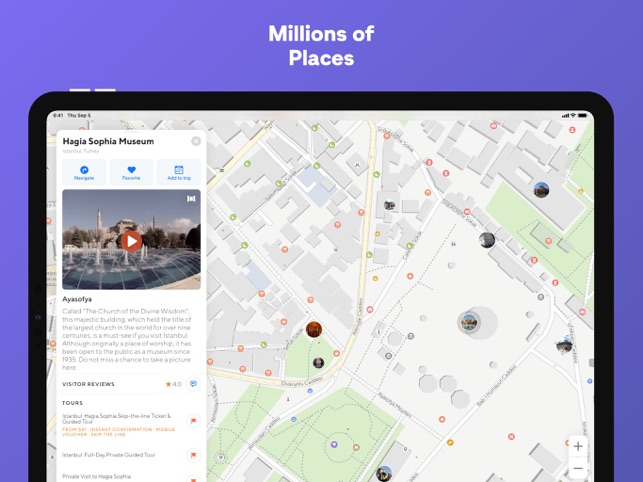
Task: Click the 4.0 star rating
Action: click(173, 384)
